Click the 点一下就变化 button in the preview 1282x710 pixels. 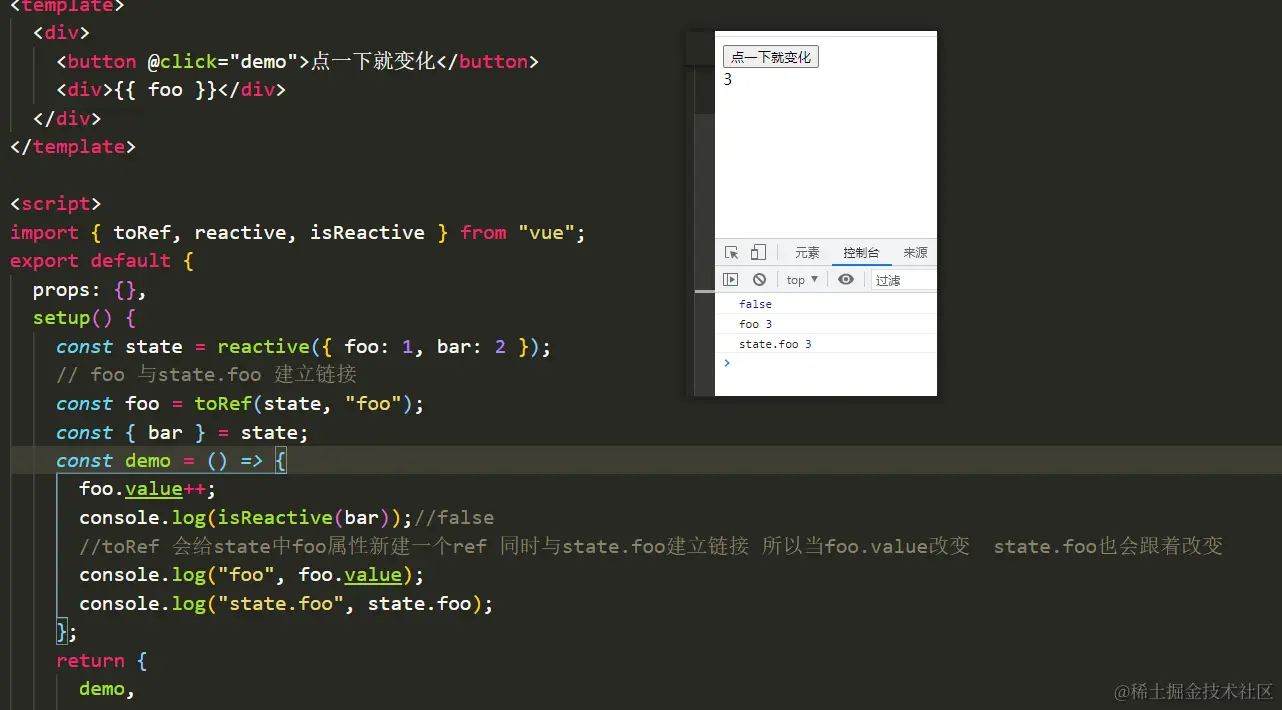[770, 57]
